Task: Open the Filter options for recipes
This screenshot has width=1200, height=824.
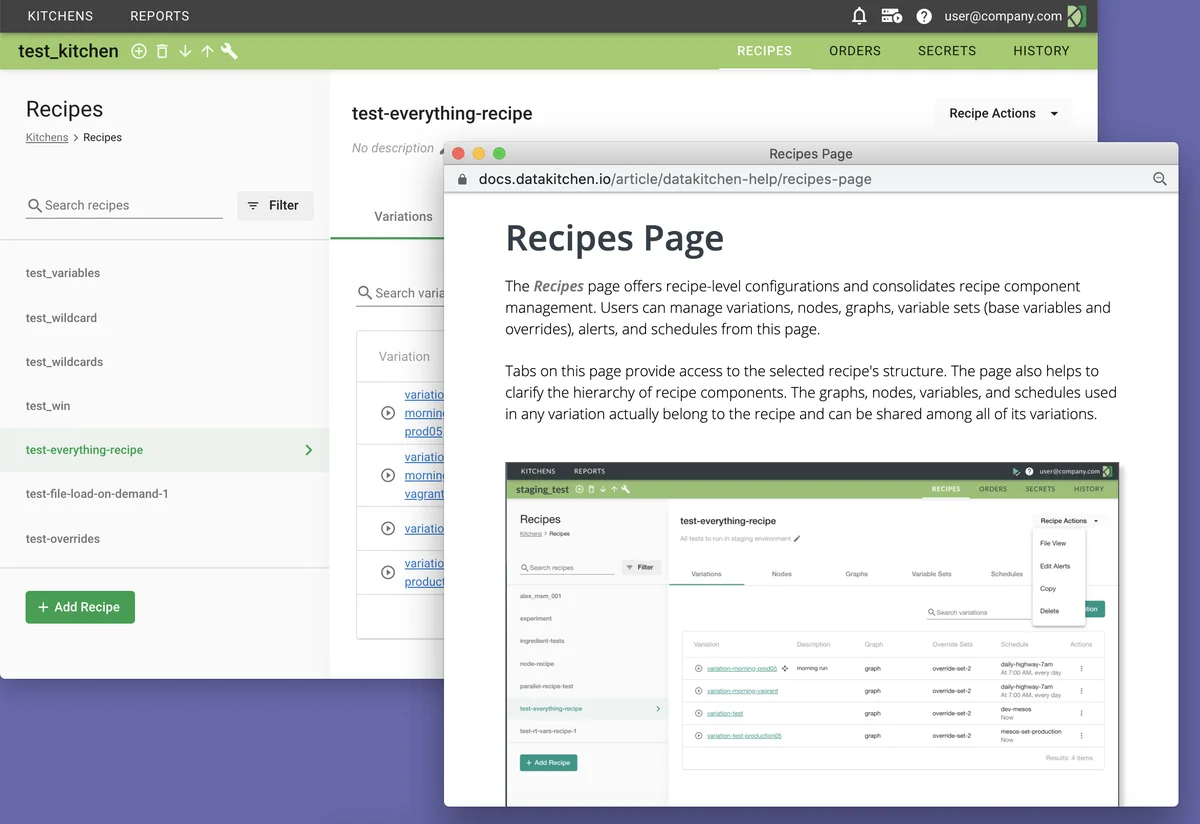Action: [x=275, y=205]
